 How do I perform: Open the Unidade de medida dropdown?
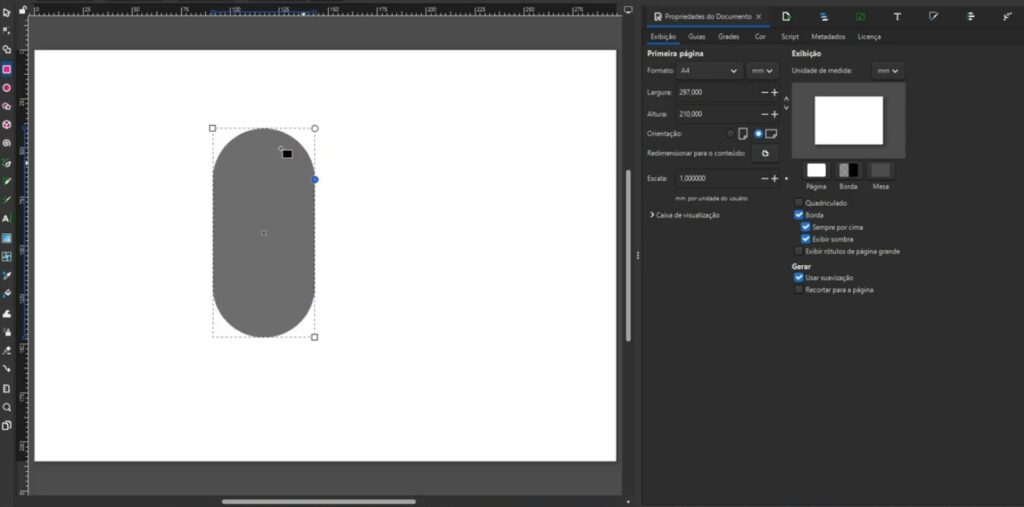click(887, 71)
